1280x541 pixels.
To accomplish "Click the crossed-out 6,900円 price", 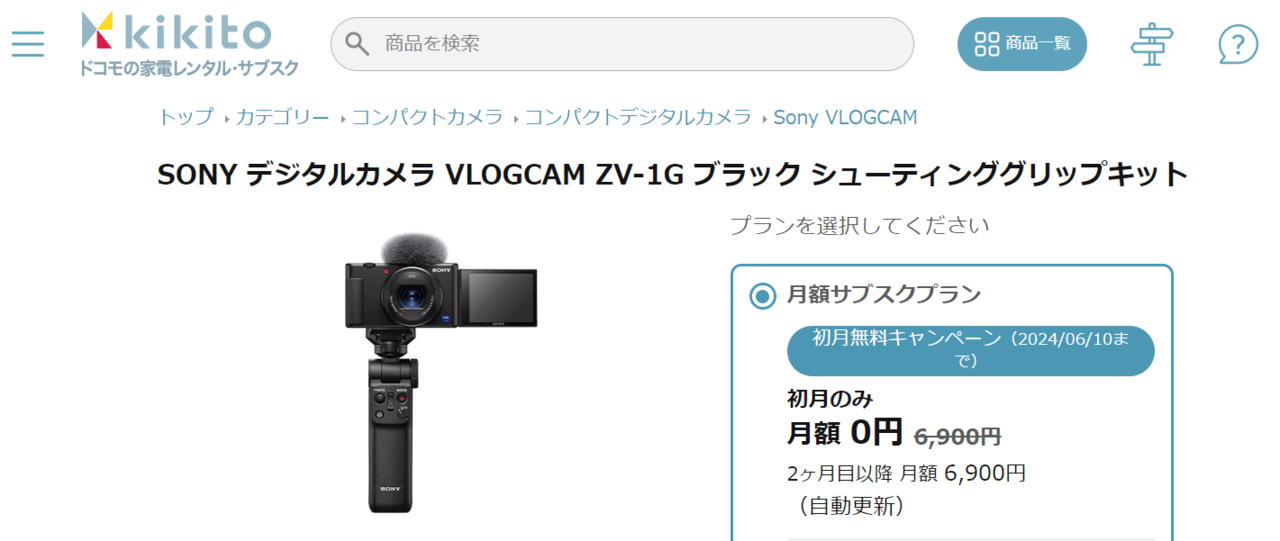I will (958, 435).
